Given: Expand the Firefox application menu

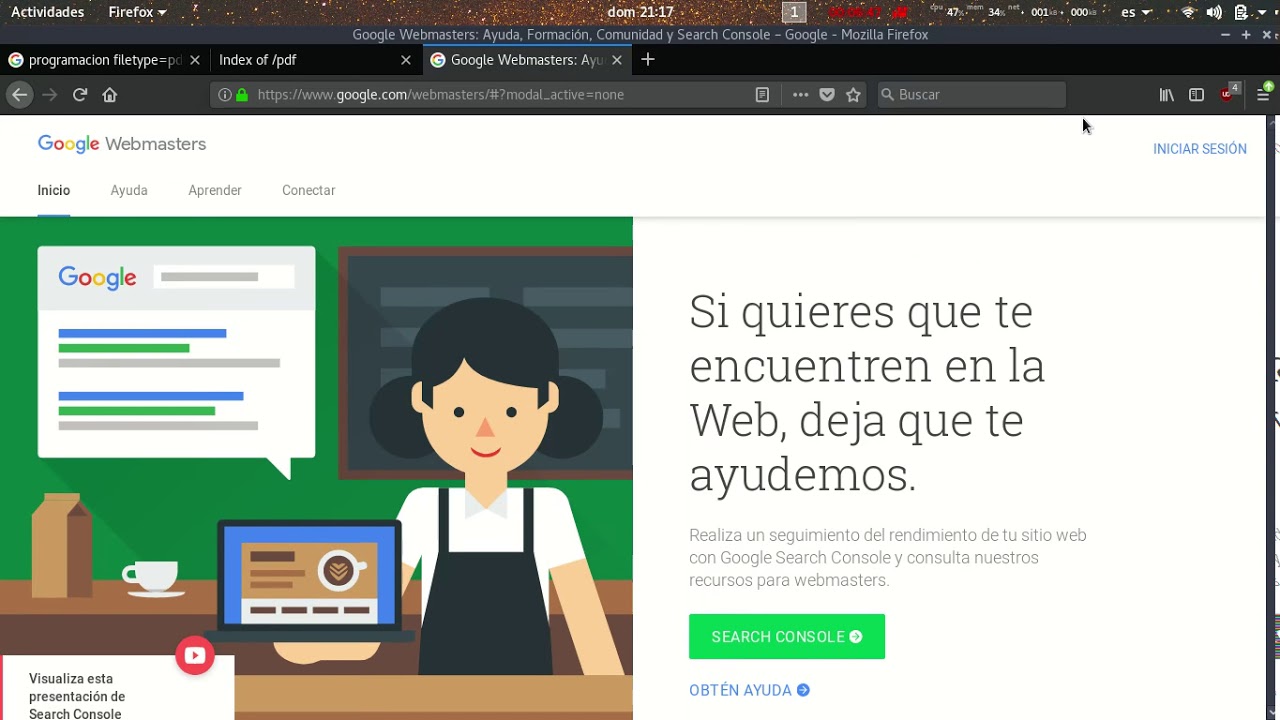Looking at the screenshot, I should point(137,12).
